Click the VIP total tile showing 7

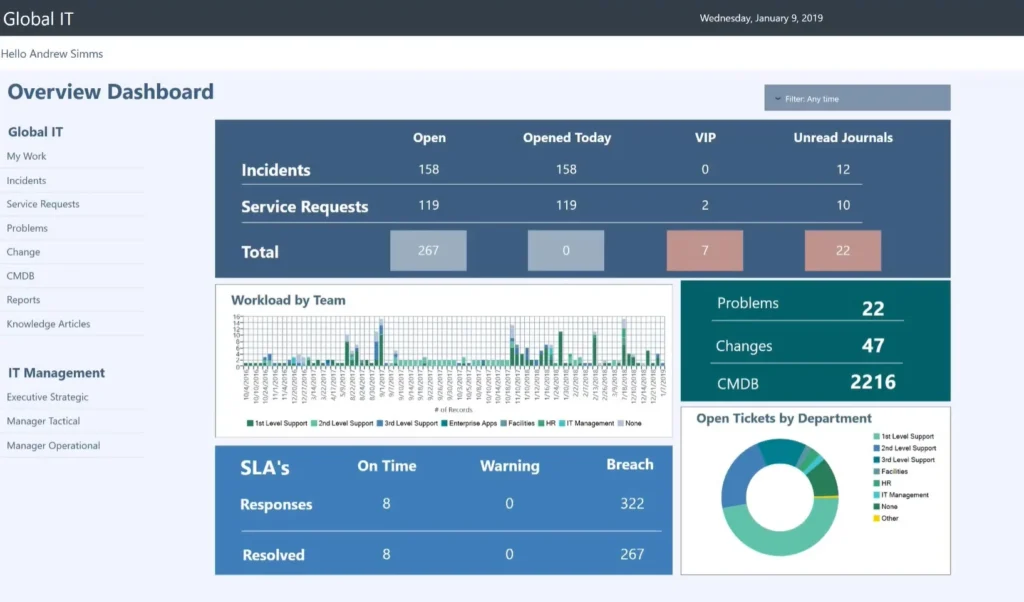(x=704, y=251)
